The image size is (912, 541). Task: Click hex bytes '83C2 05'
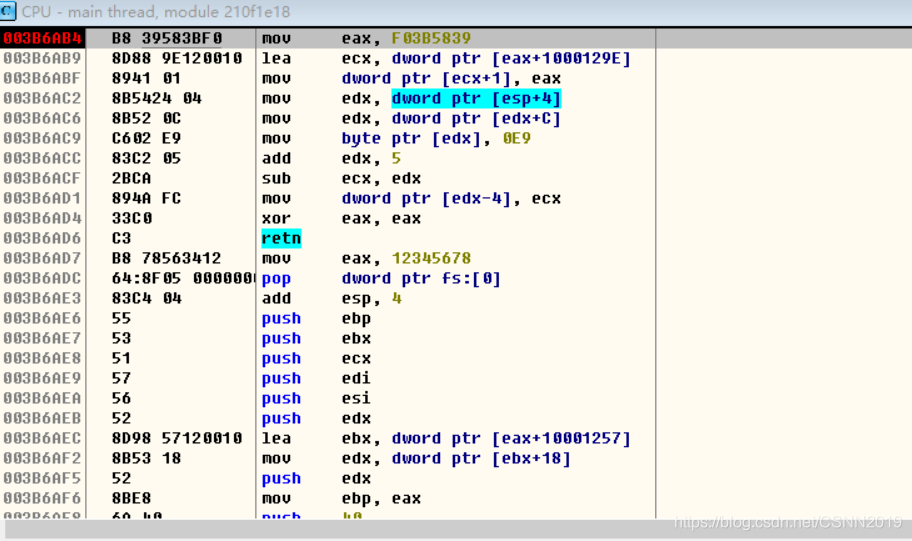click(x=147, y=158)
